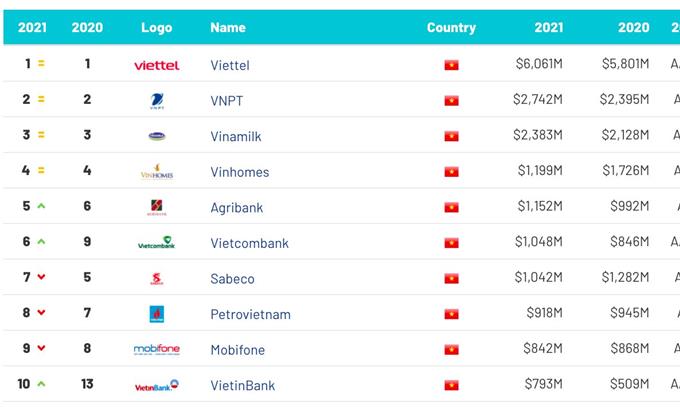Open the Petrovietnam logo

[157, 314]
